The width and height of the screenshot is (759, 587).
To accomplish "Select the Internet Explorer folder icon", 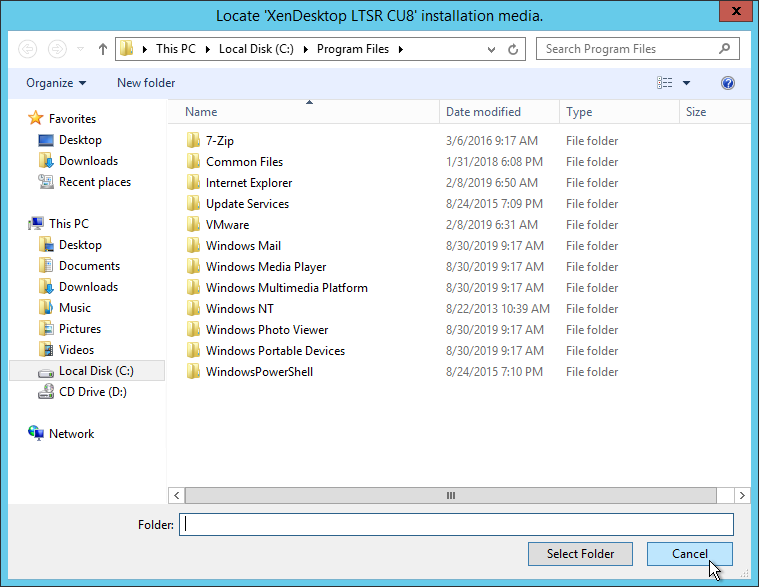I will 193,182.
